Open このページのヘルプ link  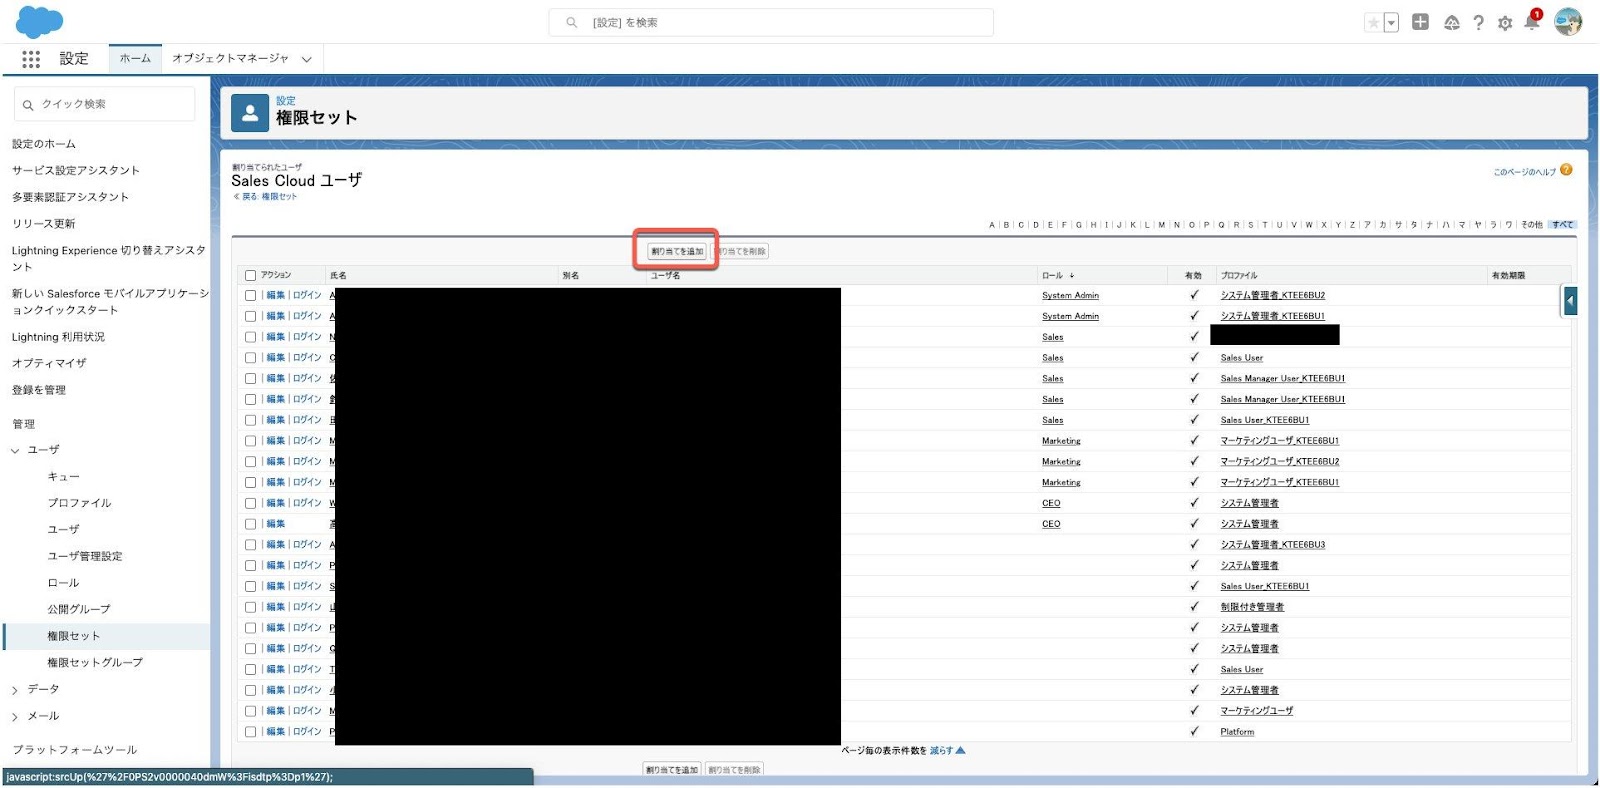coord(1525,172)
